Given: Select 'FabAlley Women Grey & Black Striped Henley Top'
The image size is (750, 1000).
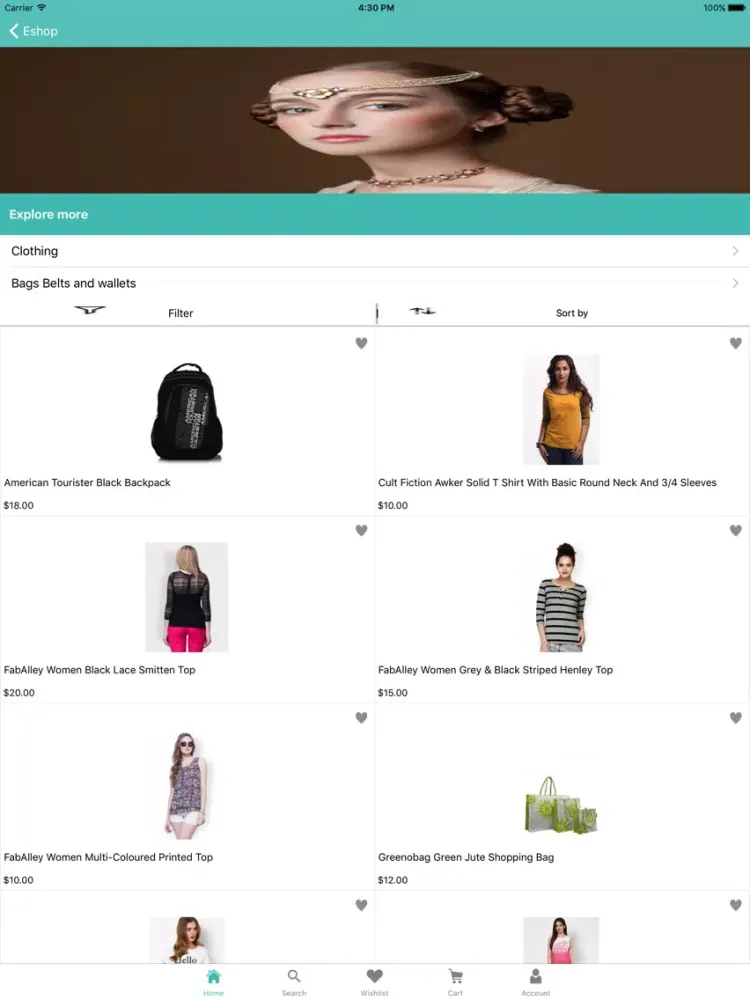Looking at the screenshot, I should coord(496,670).
